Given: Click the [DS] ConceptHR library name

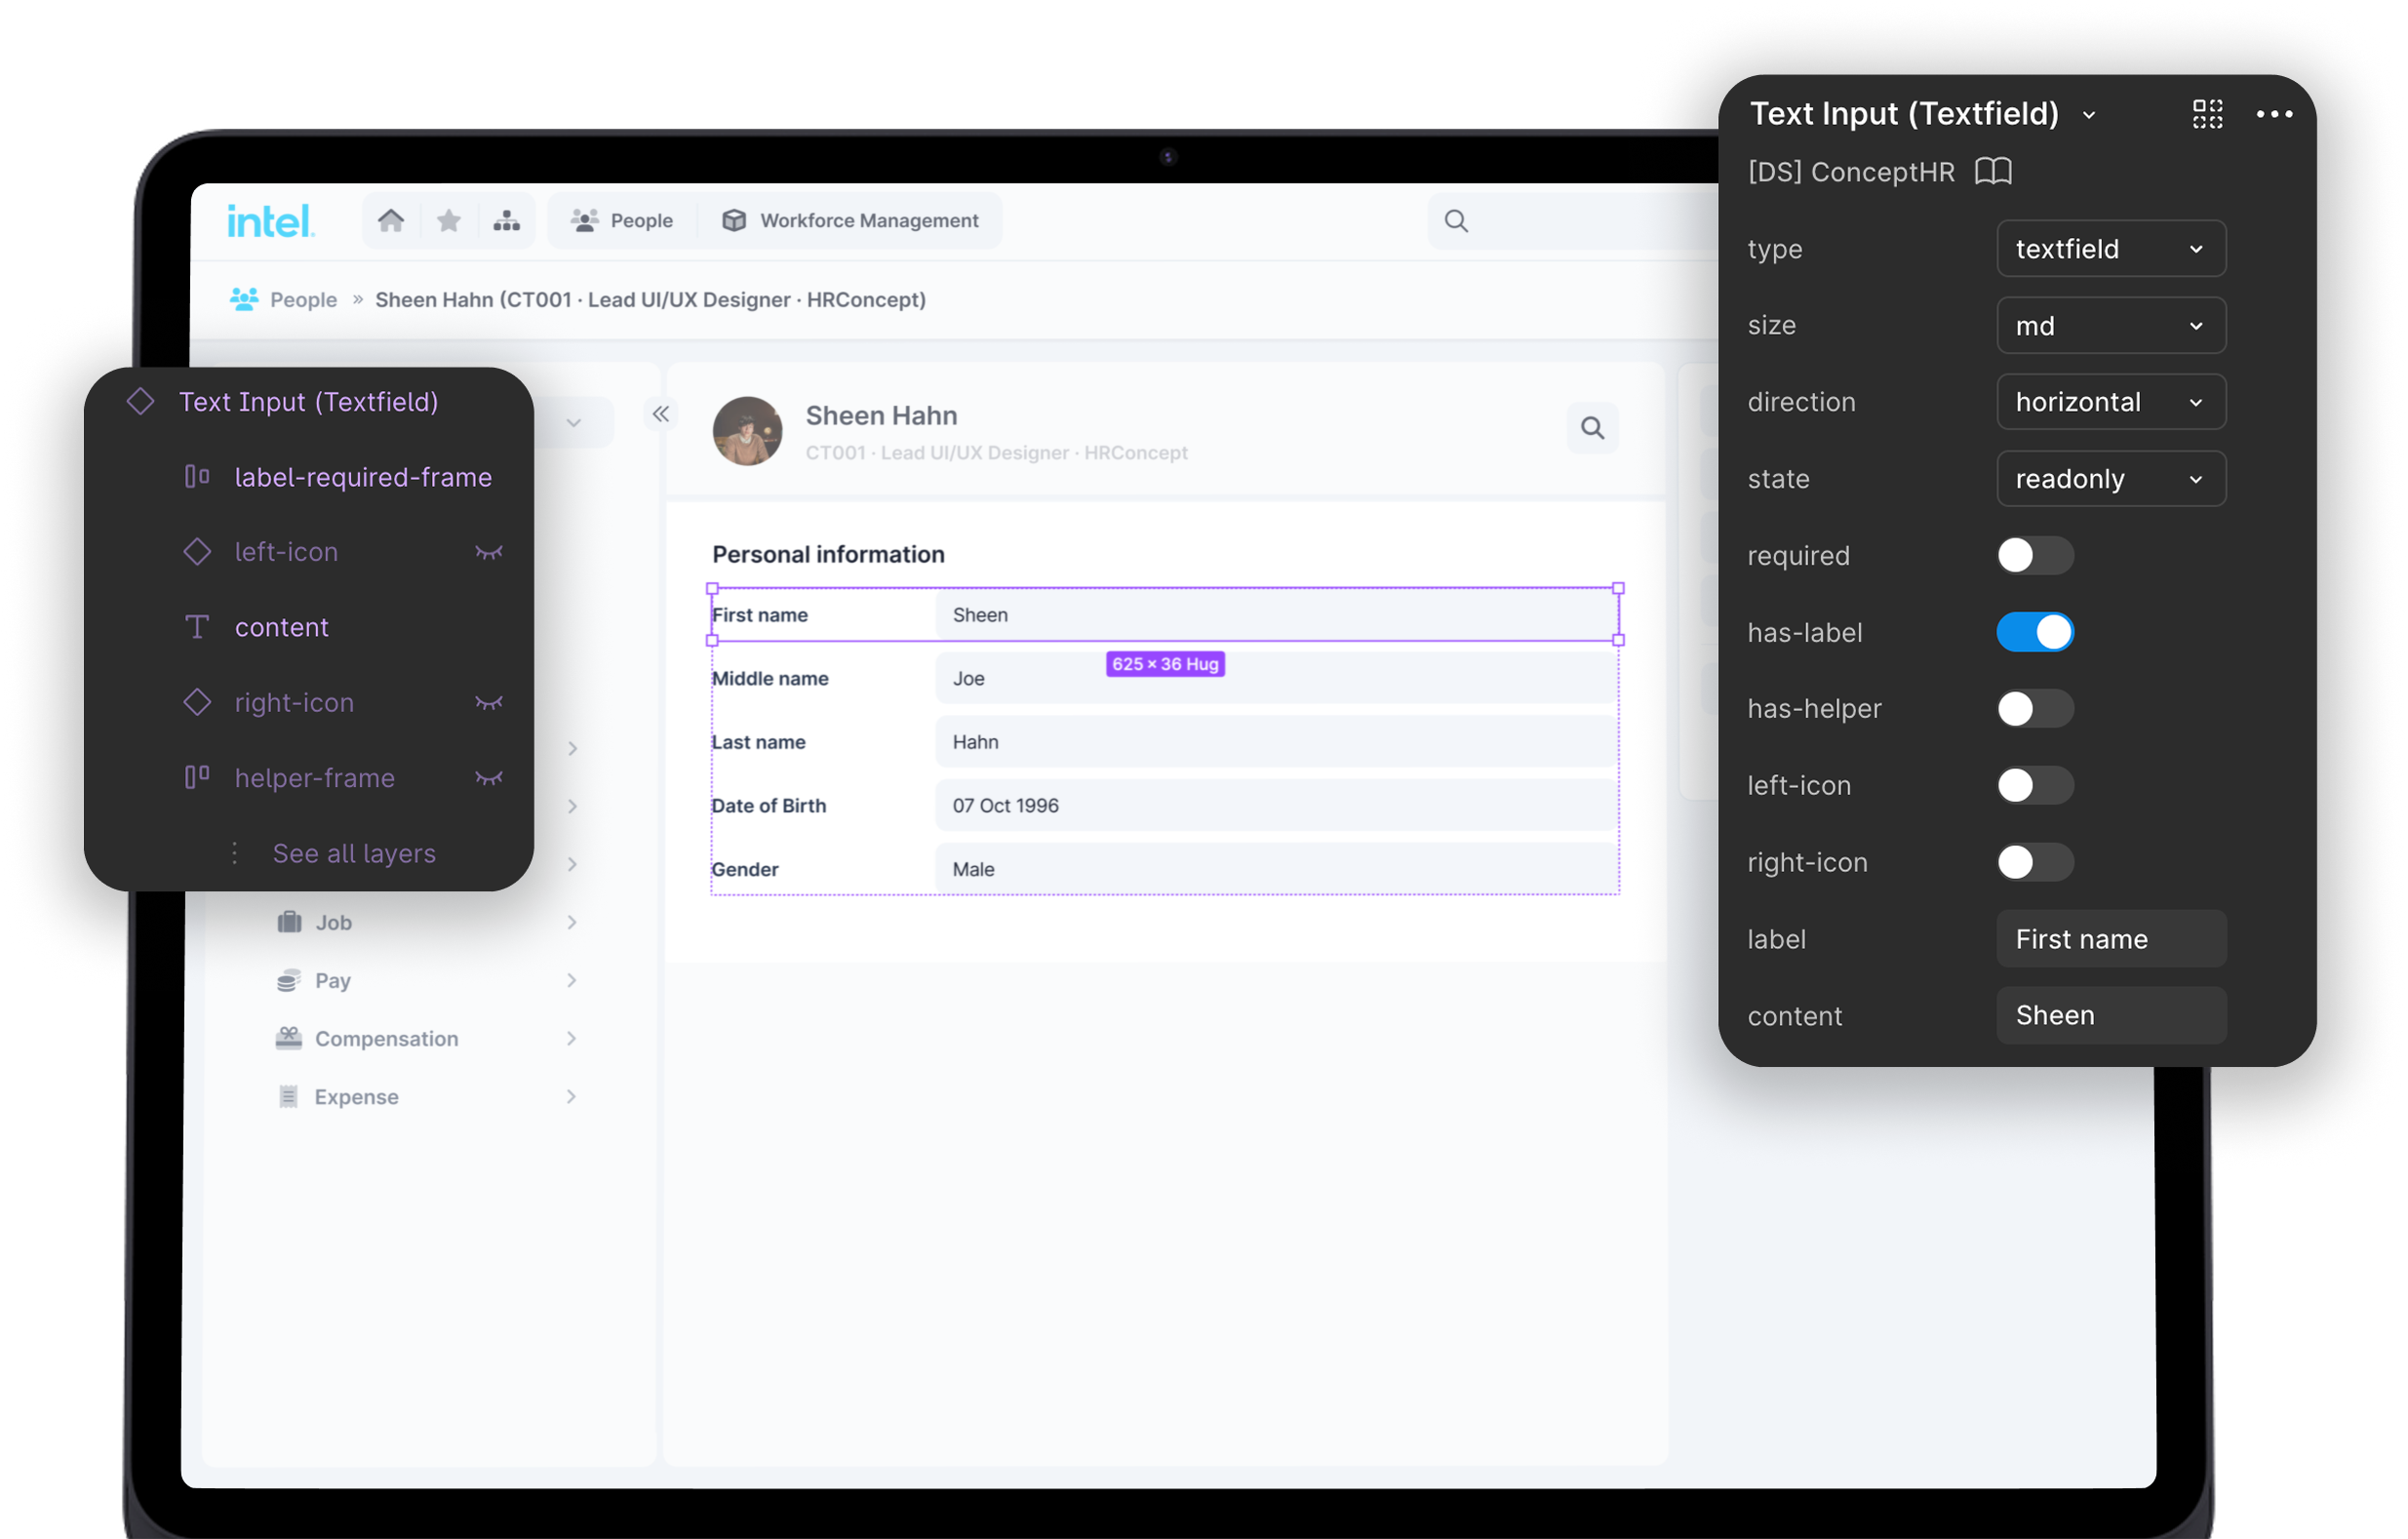Looking at the screenshot, I should (1851, 172).
